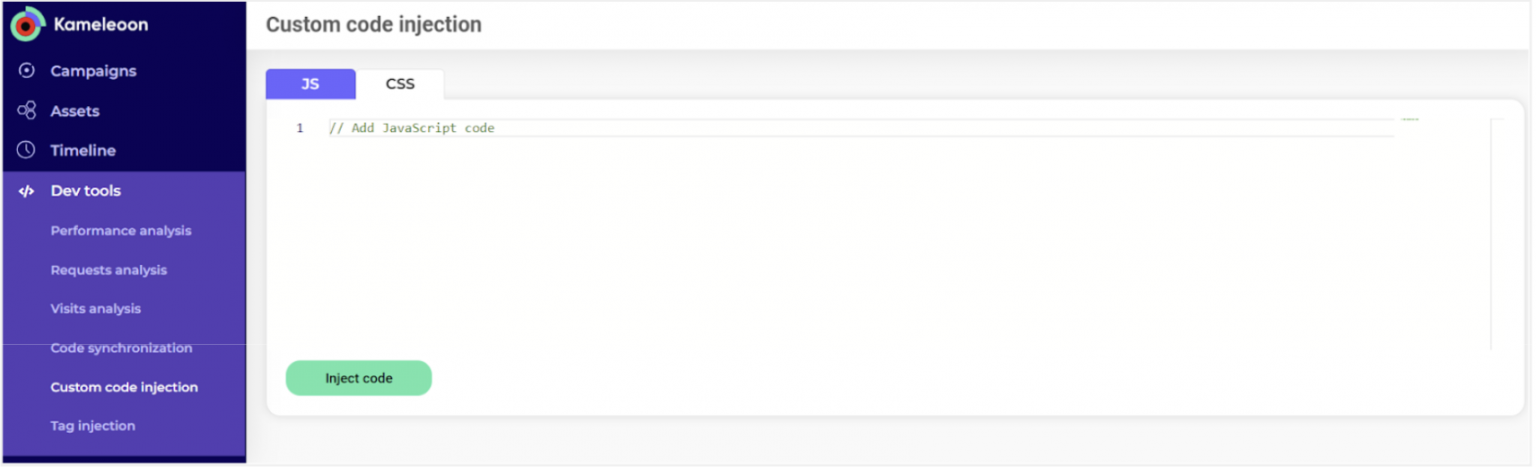Screen dimensions: 1536x467
Task: Go to Code synchronization
Action: (x=121, y=348)
